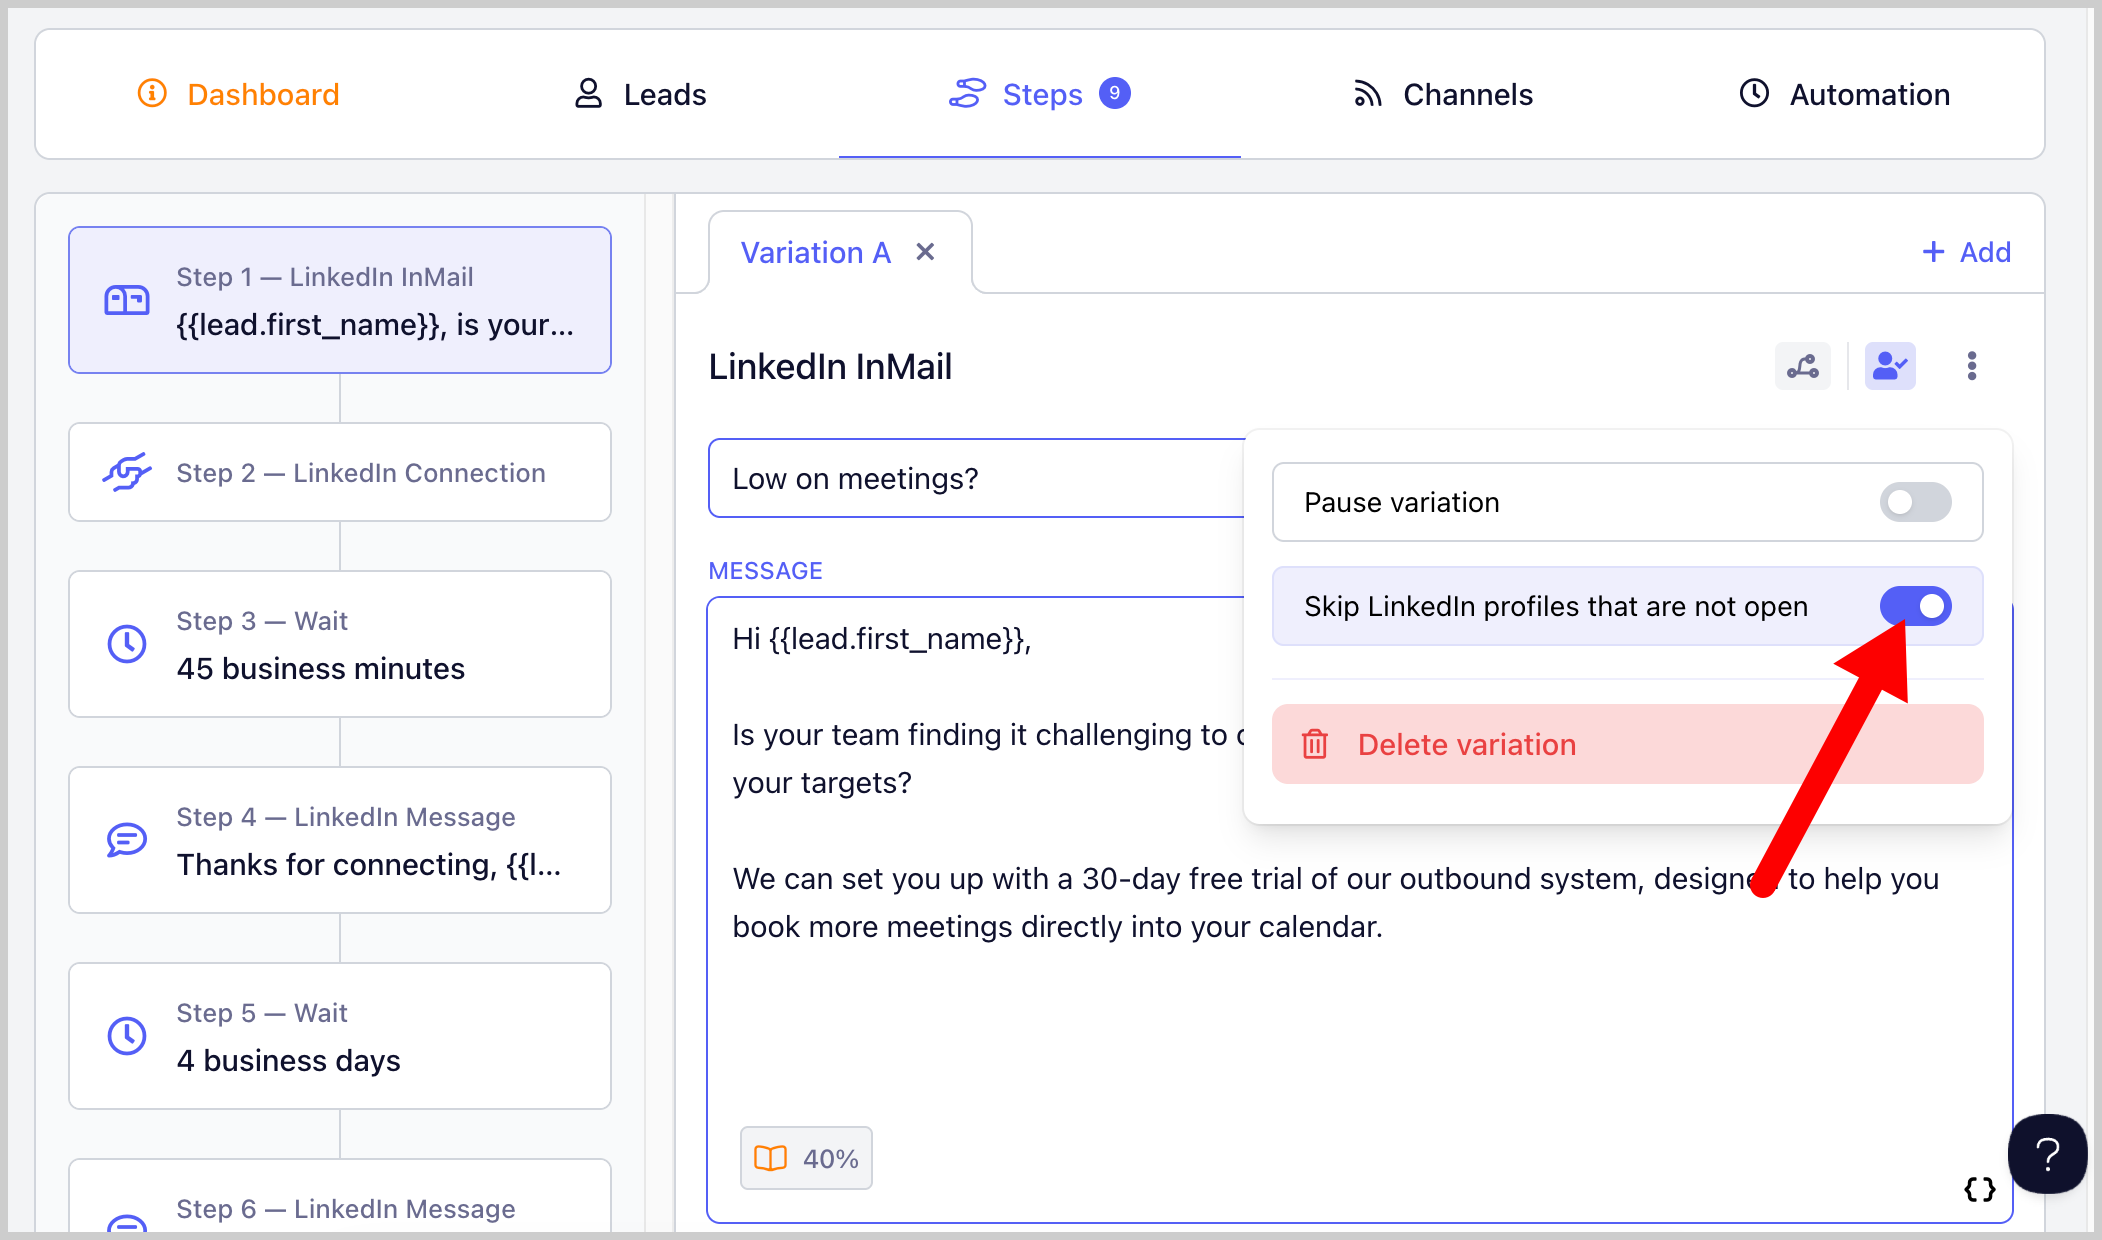2102x1240 pixels.
Task: Click the subject field Low on meetings?
Action: (x=977, y=478)
